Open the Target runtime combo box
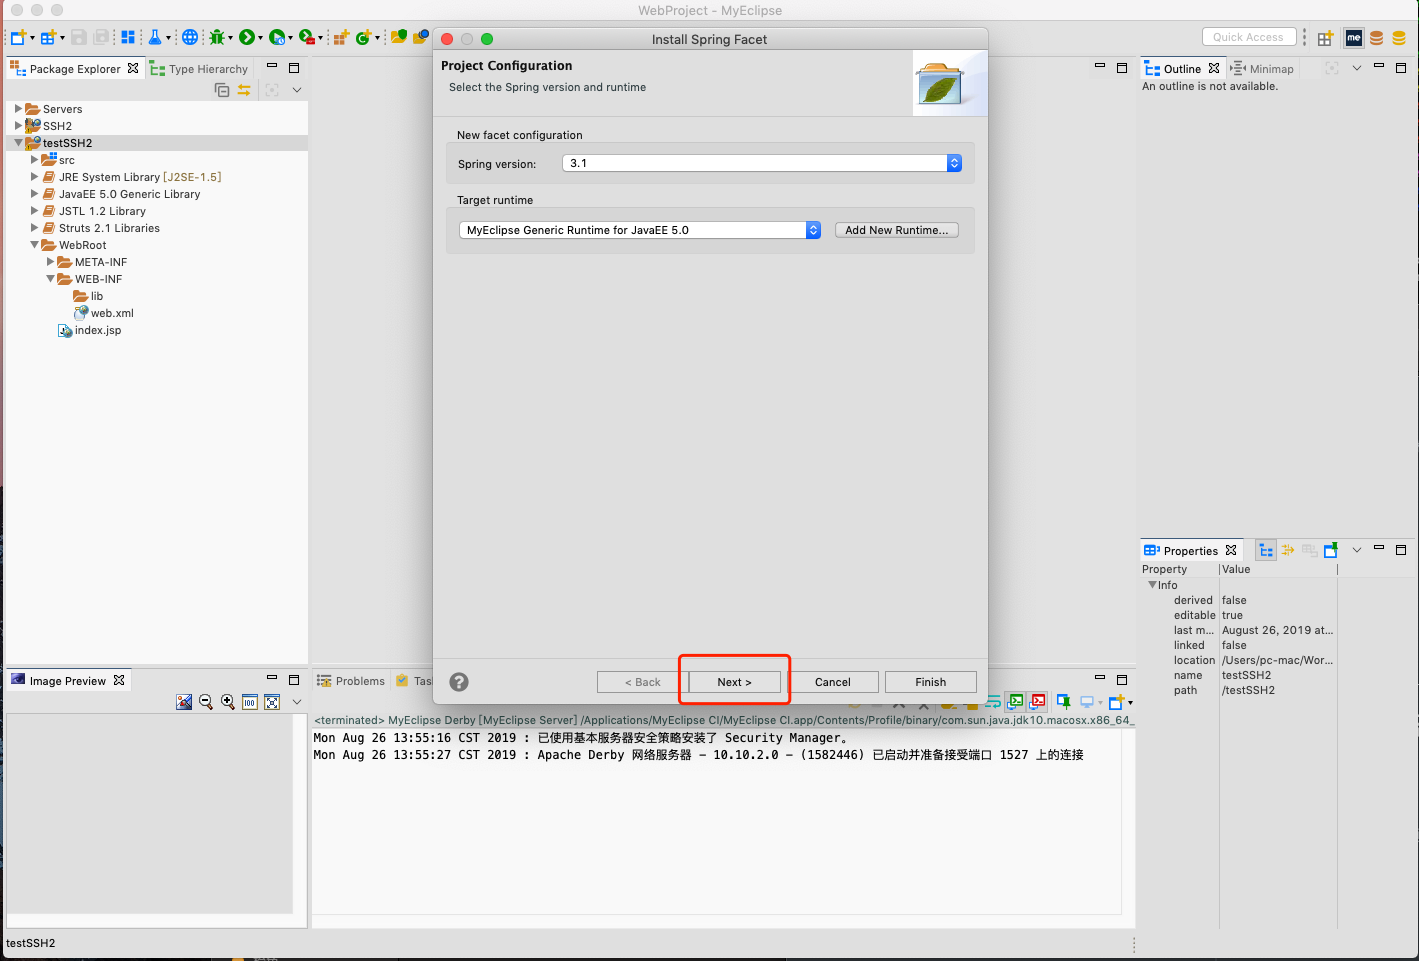 pyautogui.click(x=640, y=230)
